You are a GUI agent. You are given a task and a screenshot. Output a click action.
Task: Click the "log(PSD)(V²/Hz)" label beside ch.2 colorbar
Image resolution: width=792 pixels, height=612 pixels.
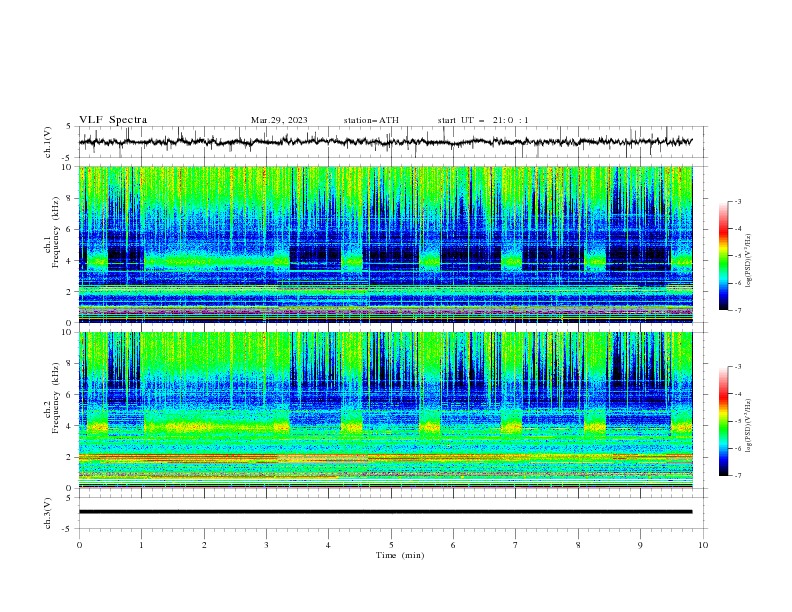point(749,426)
